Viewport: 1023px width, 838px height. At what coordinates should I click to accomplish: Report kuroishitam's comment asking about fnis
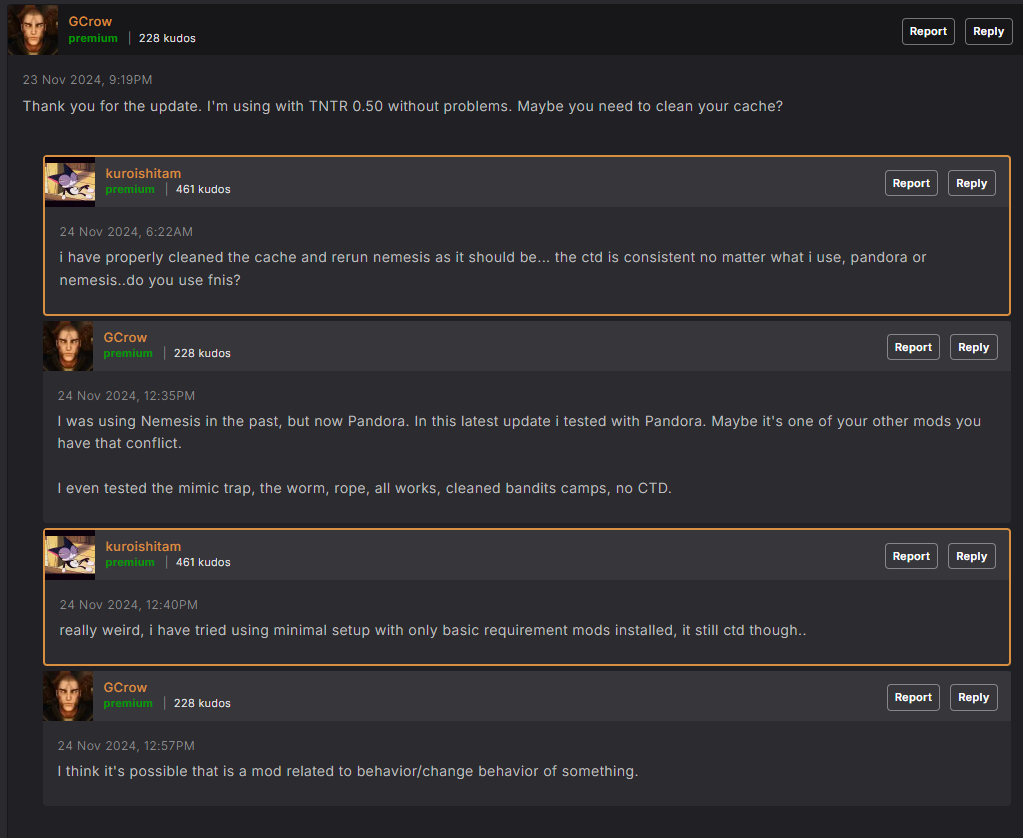(911, 183)
